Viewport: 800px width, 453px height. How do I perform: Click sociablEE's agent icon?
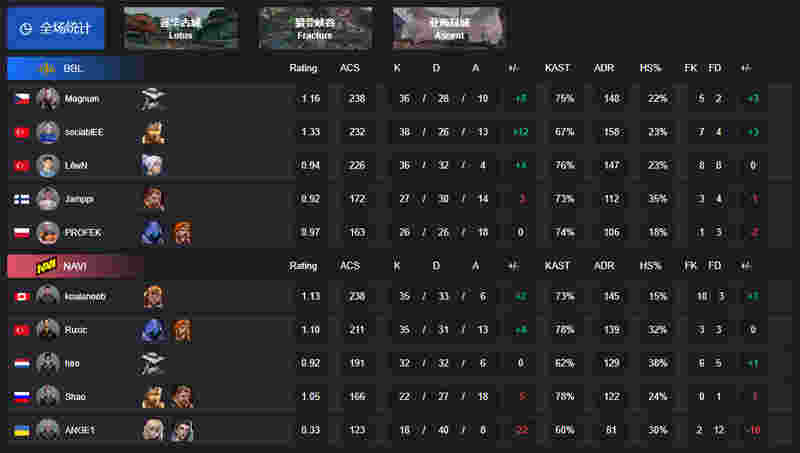(153, 132)
